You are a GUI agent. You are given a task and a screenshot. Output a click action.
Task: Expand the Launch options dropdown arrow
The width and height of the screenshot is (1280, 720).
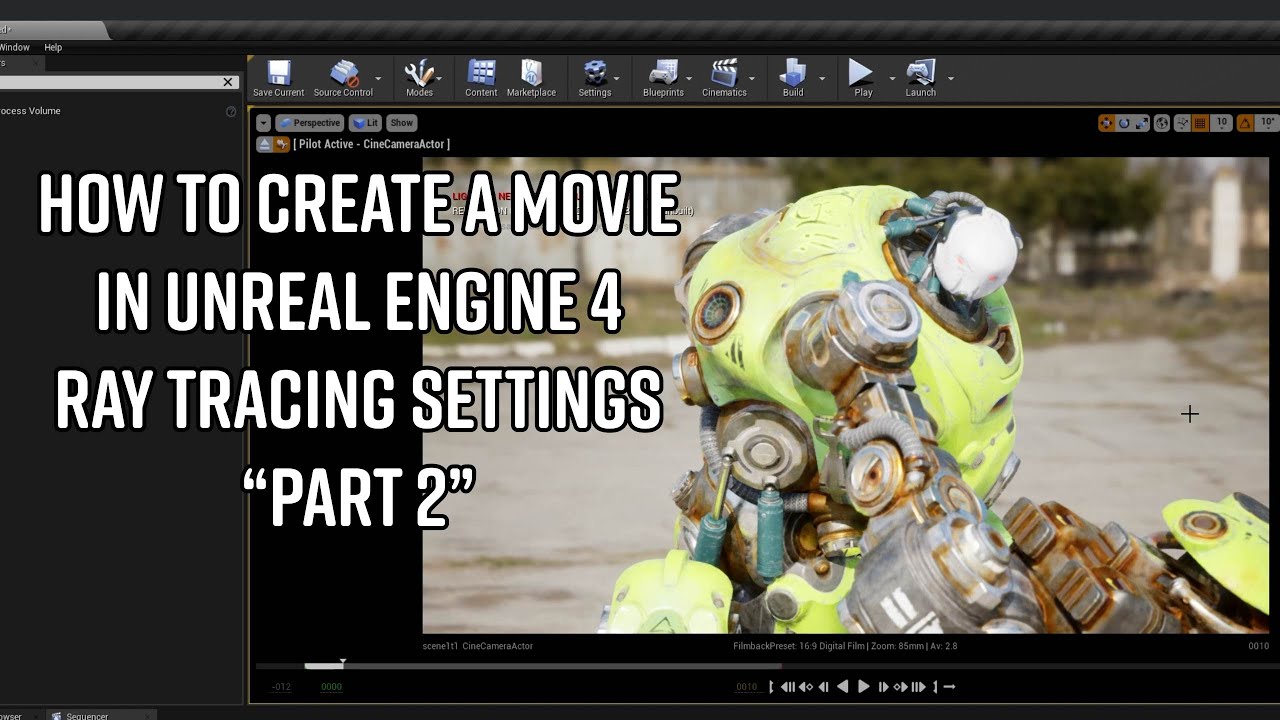[950, 78]
